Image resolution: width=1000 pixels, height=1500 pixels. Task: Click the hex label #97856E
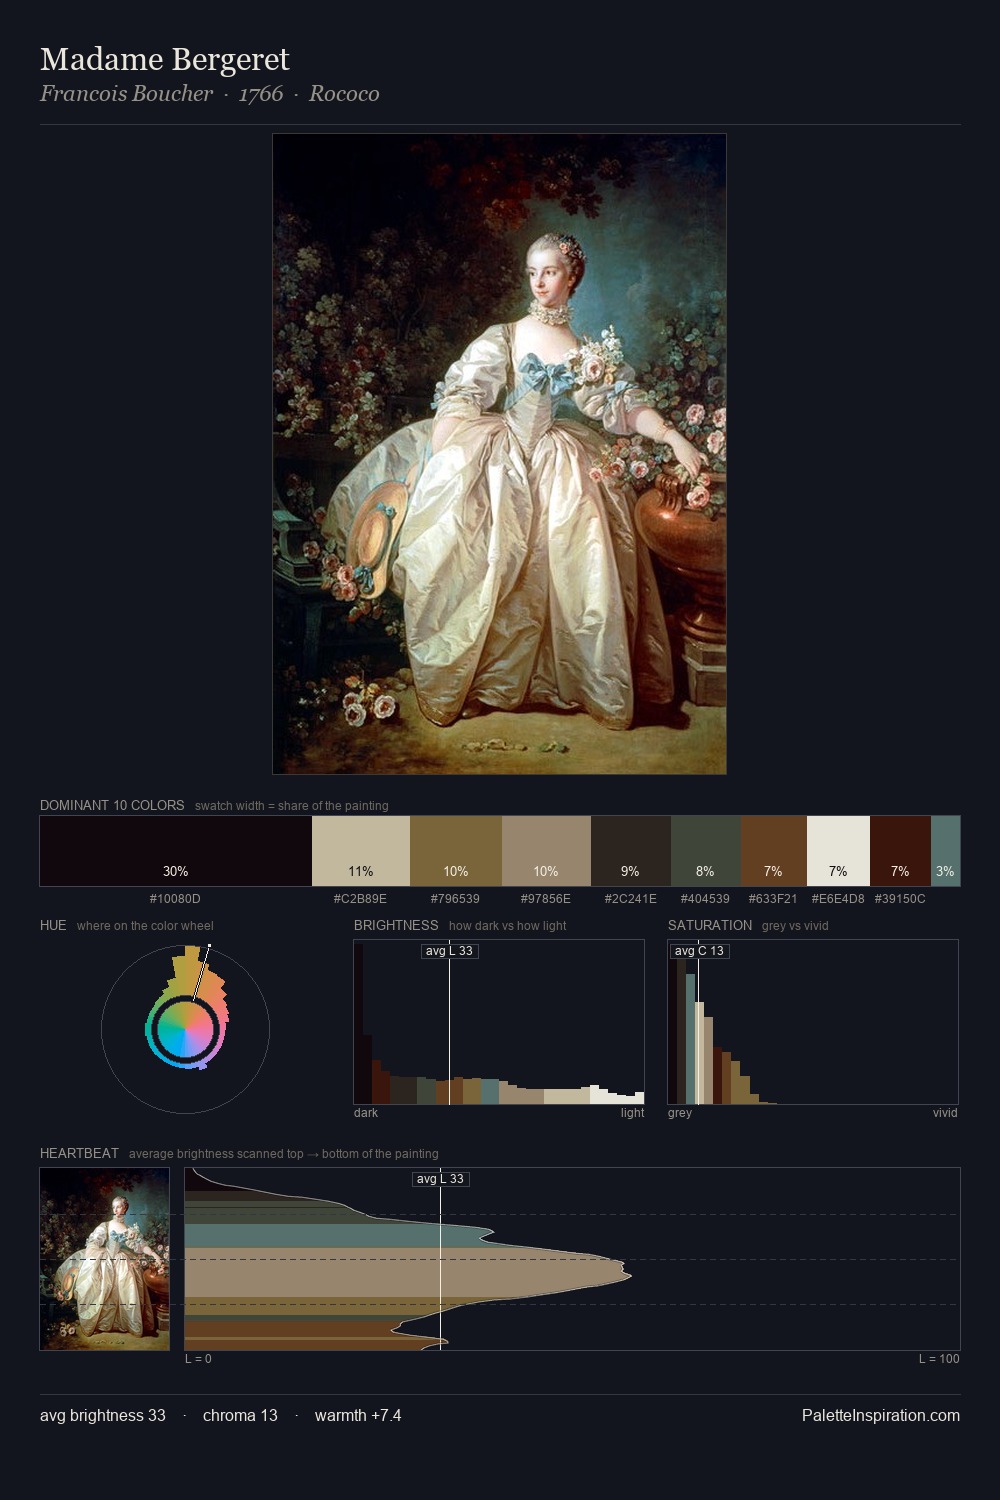point(546,899)
